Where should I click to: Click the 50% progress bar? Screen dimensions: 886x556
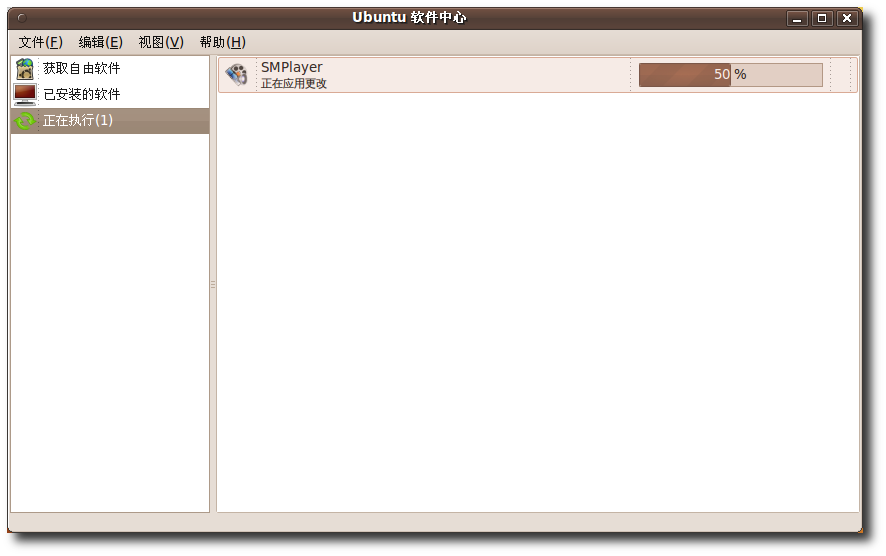(731, 75)
